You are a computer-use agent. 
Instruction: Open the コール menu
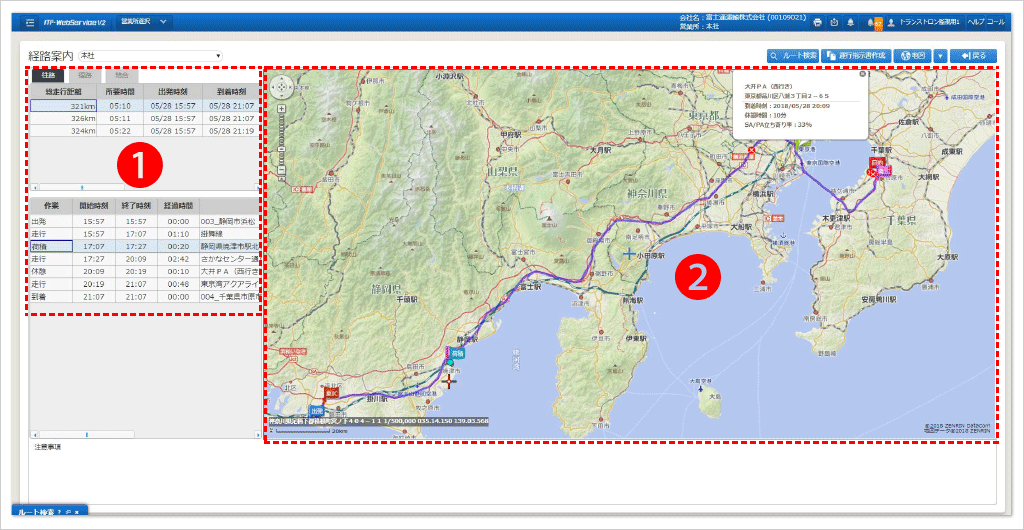pyautogui.click(x=997, y=22)
